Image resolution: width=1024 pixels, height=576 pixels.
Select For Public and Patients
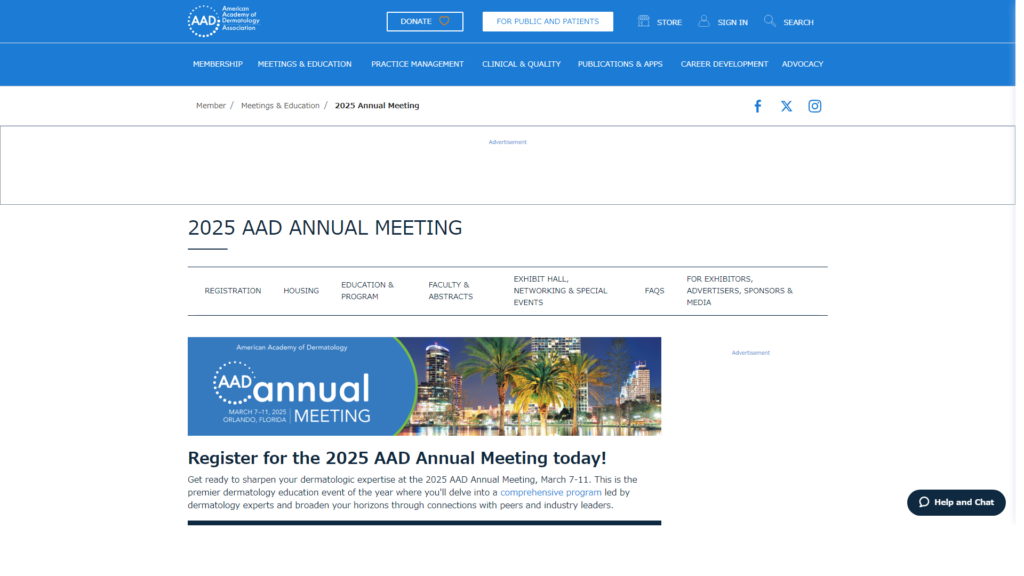(547, 21)
